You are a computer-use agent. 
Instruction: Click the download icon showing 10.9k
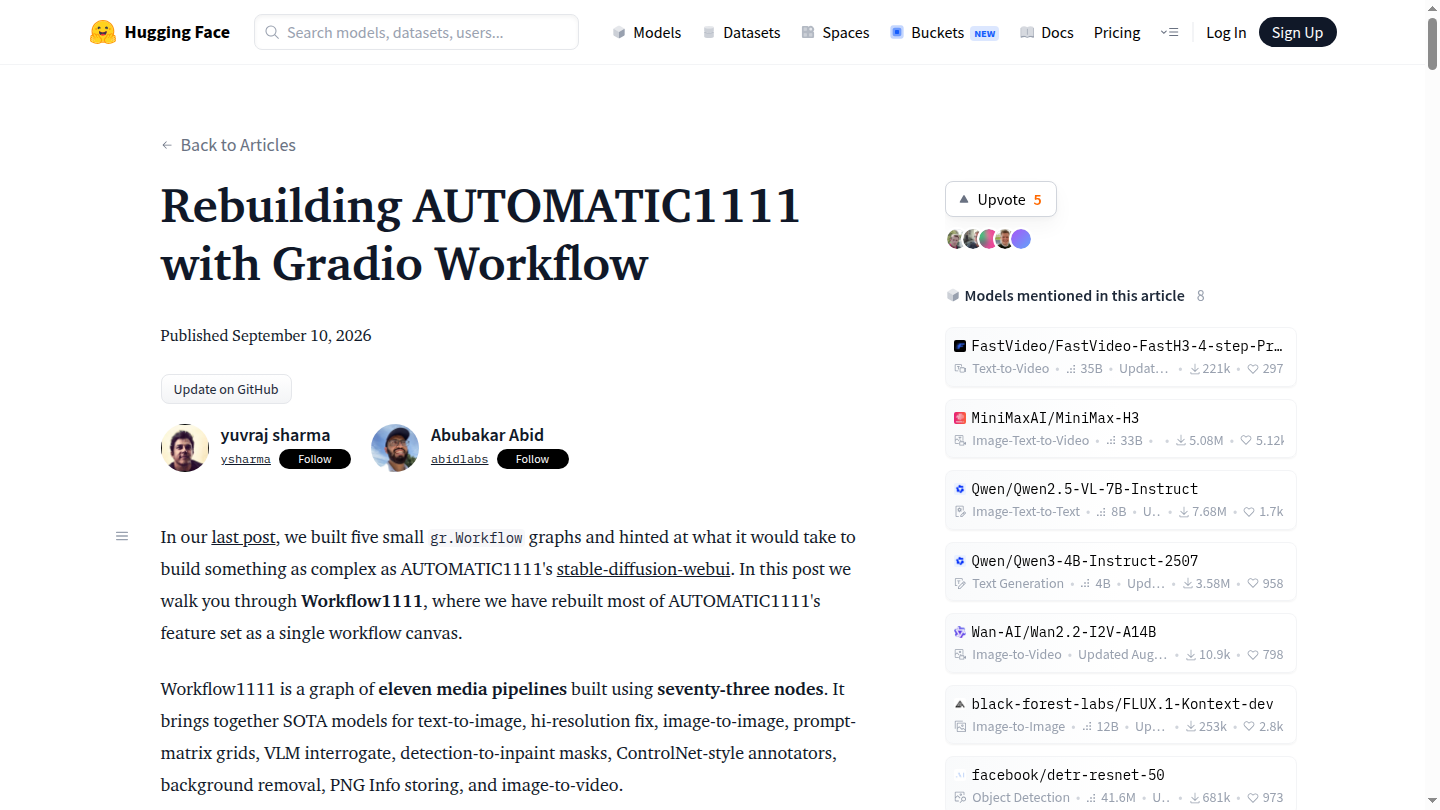1191,655
